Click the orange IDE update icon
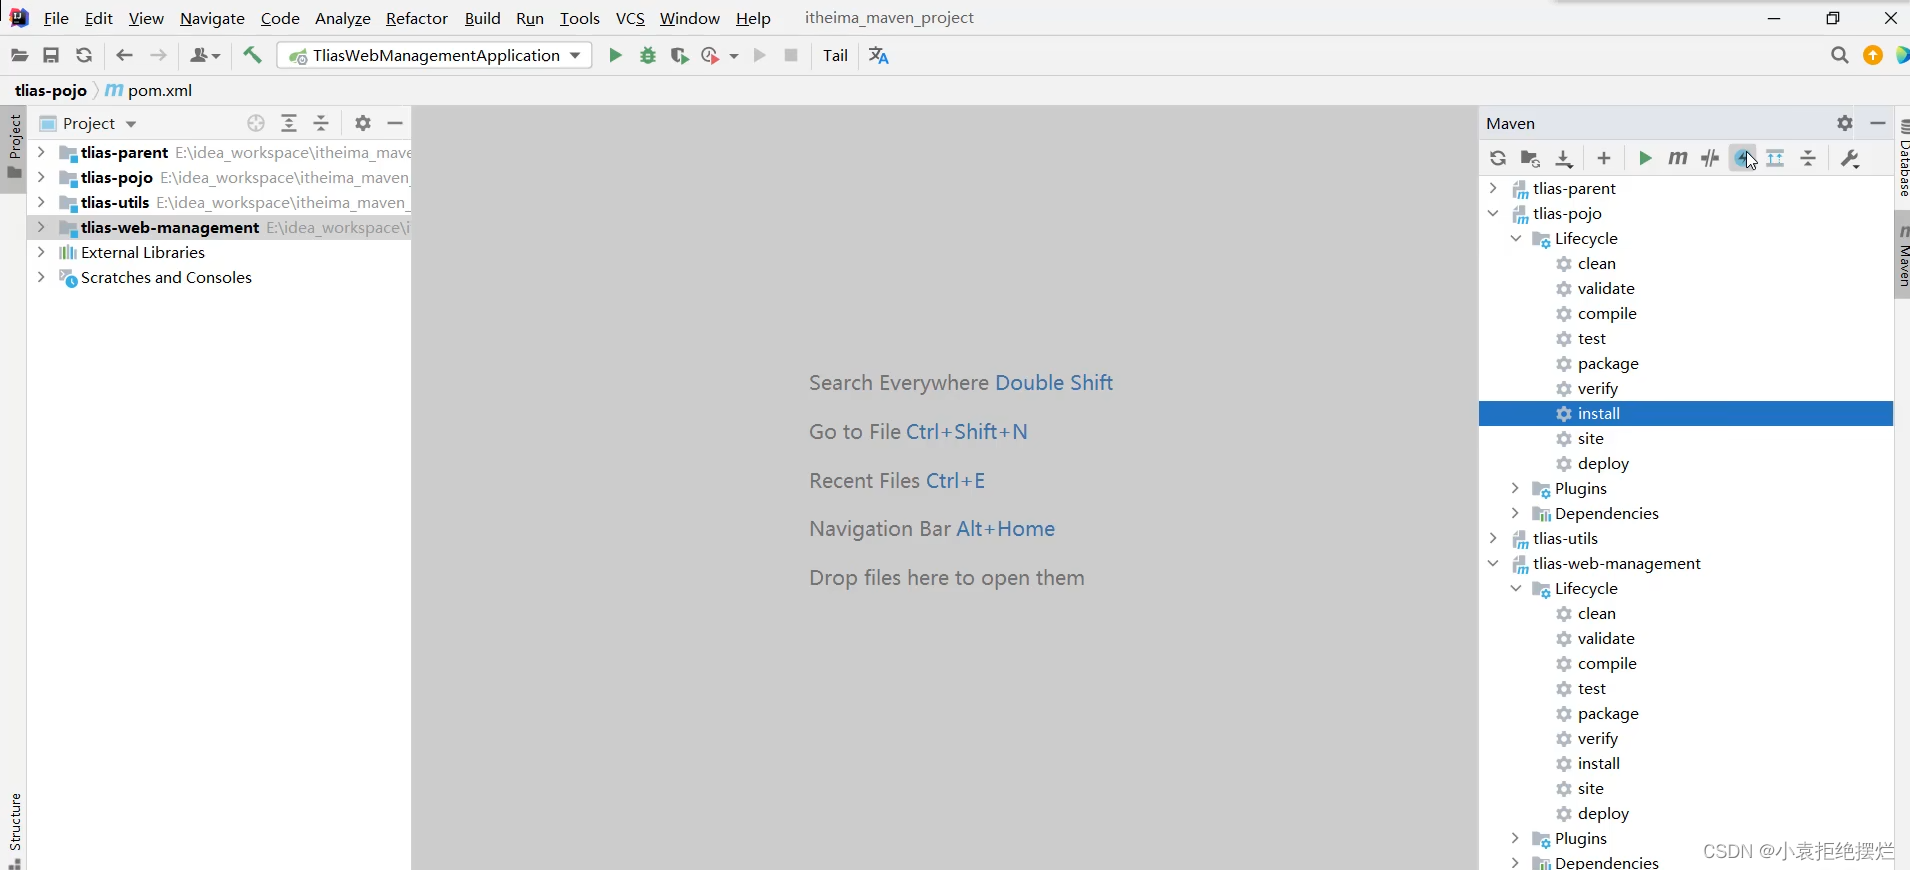 (x=1873, y=56)
